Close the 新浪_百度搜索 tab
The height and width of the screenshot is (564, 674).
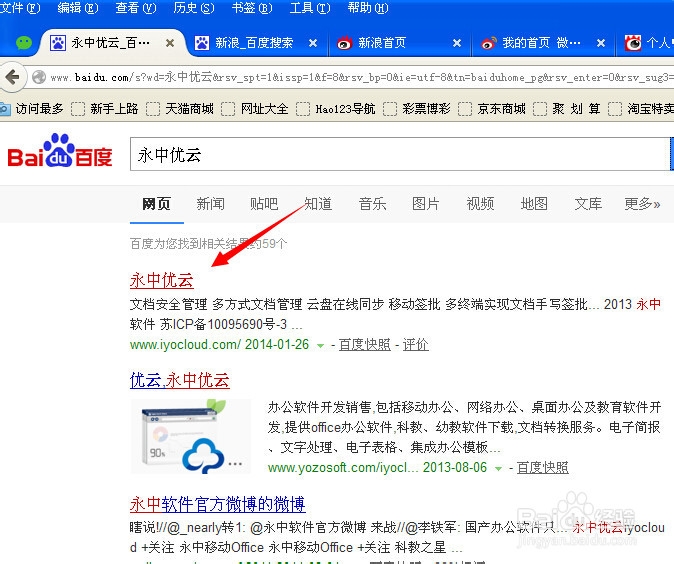[313, 43]
